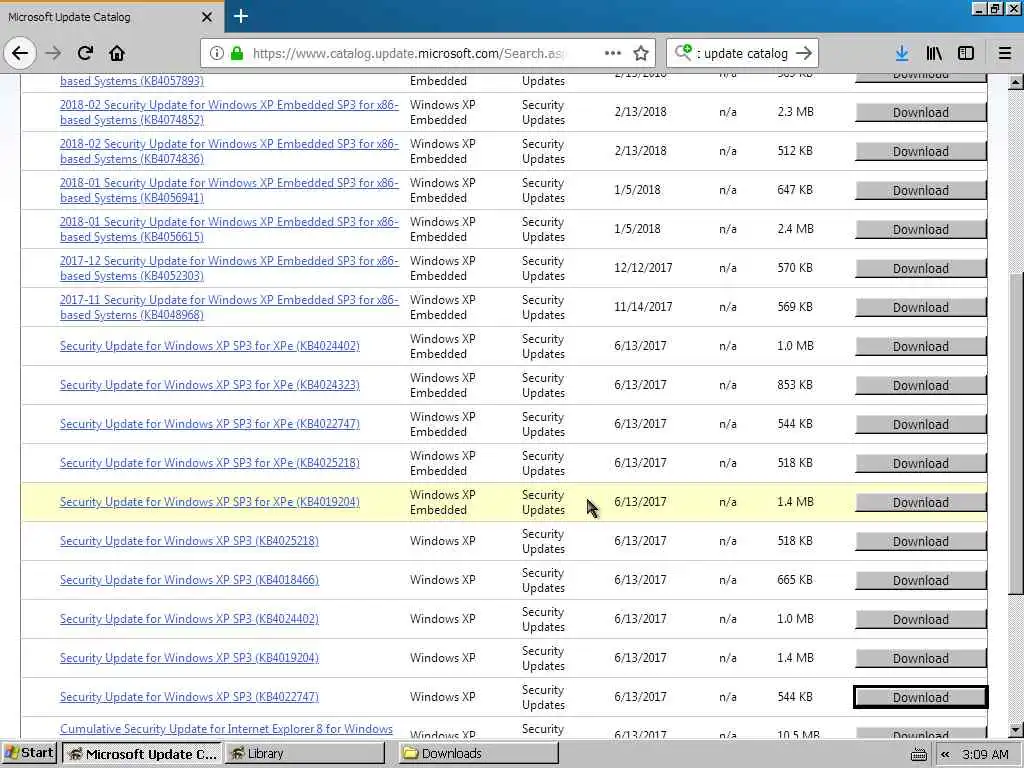This screenshot has height=768, width=1024.
Task: Open the Start menu
Action: coord(29,753)
